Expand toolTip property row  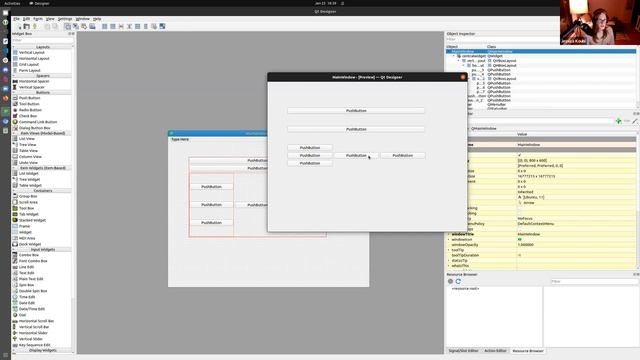[x=449, y=250]
